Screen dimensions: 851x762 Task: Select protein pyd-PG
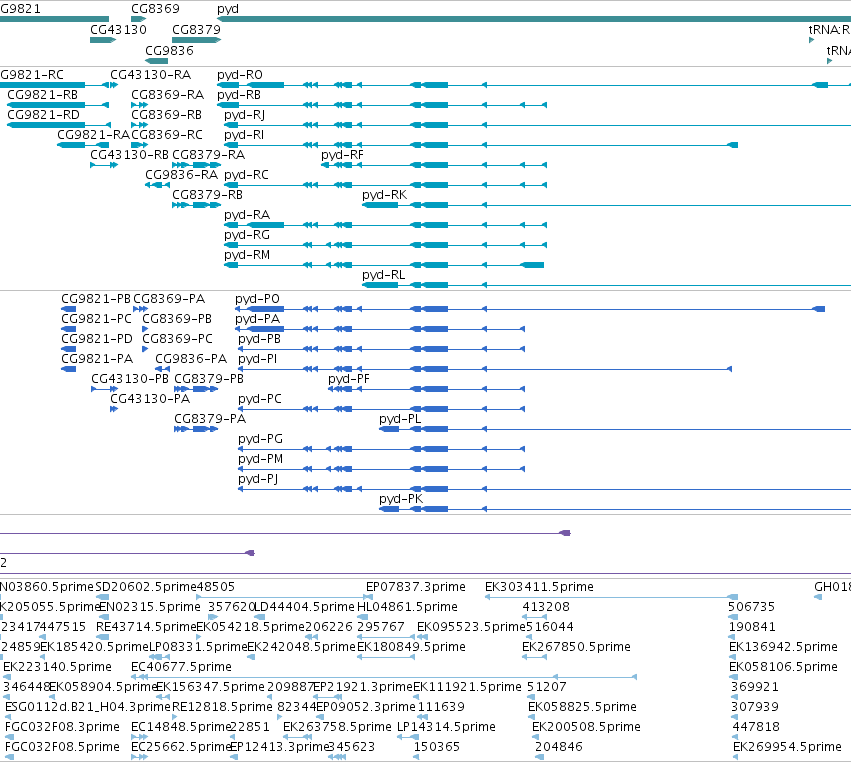point(261,440)
